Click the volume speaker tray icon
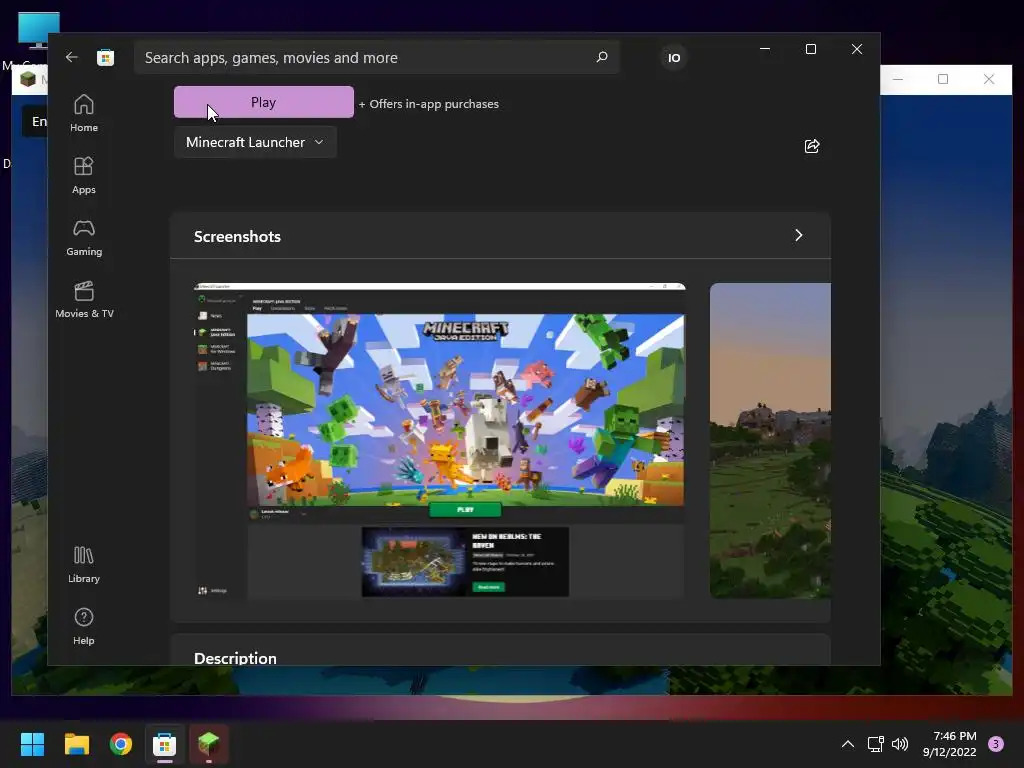Image resolution: width=1024 pixels, height=768 pixels. (900, 744)
